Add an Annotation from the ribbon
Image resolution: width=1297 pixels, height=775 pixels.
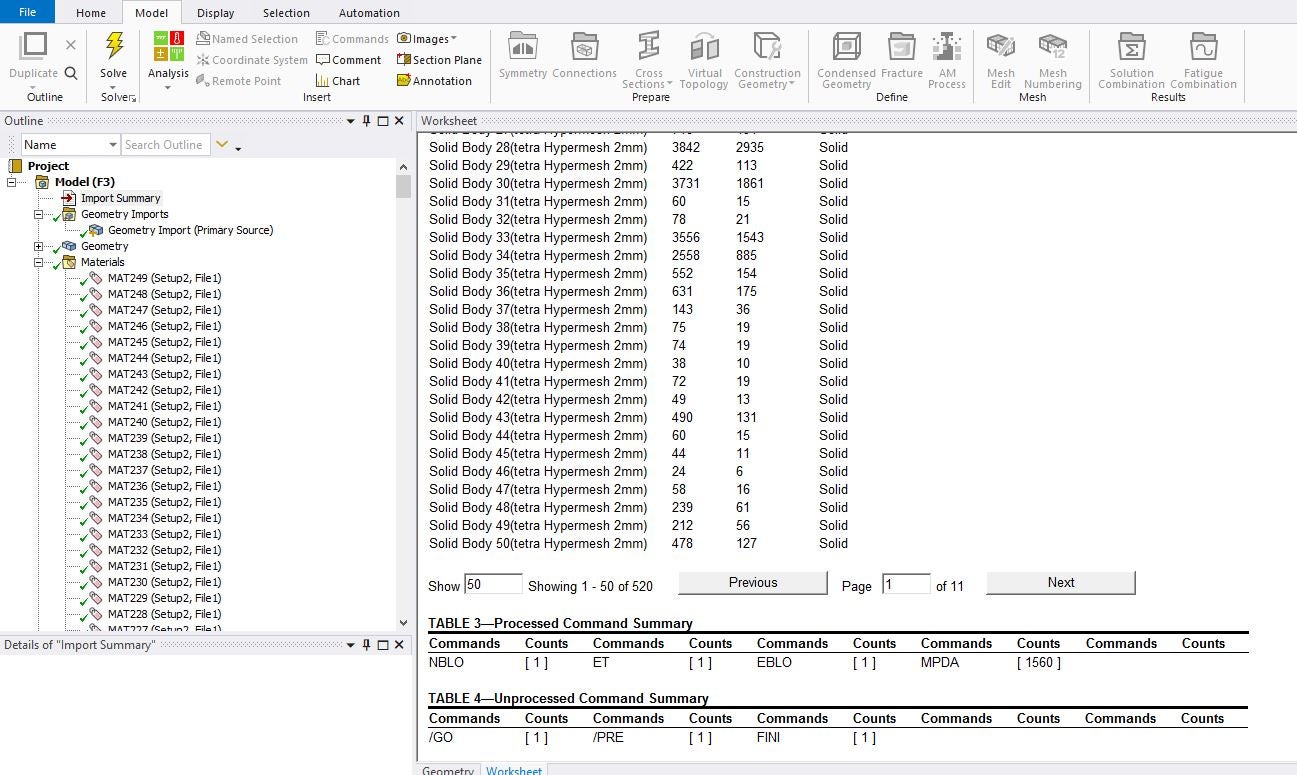tap(434, 81)
